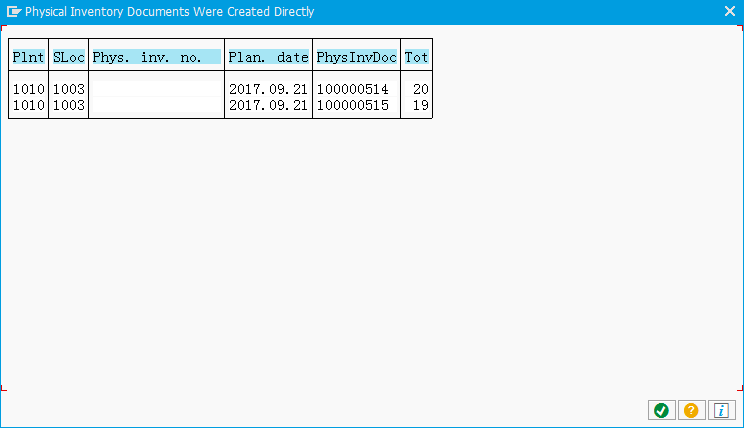
Task: Click the PhysInvDoc column header
Action: (x=356, y=57)
